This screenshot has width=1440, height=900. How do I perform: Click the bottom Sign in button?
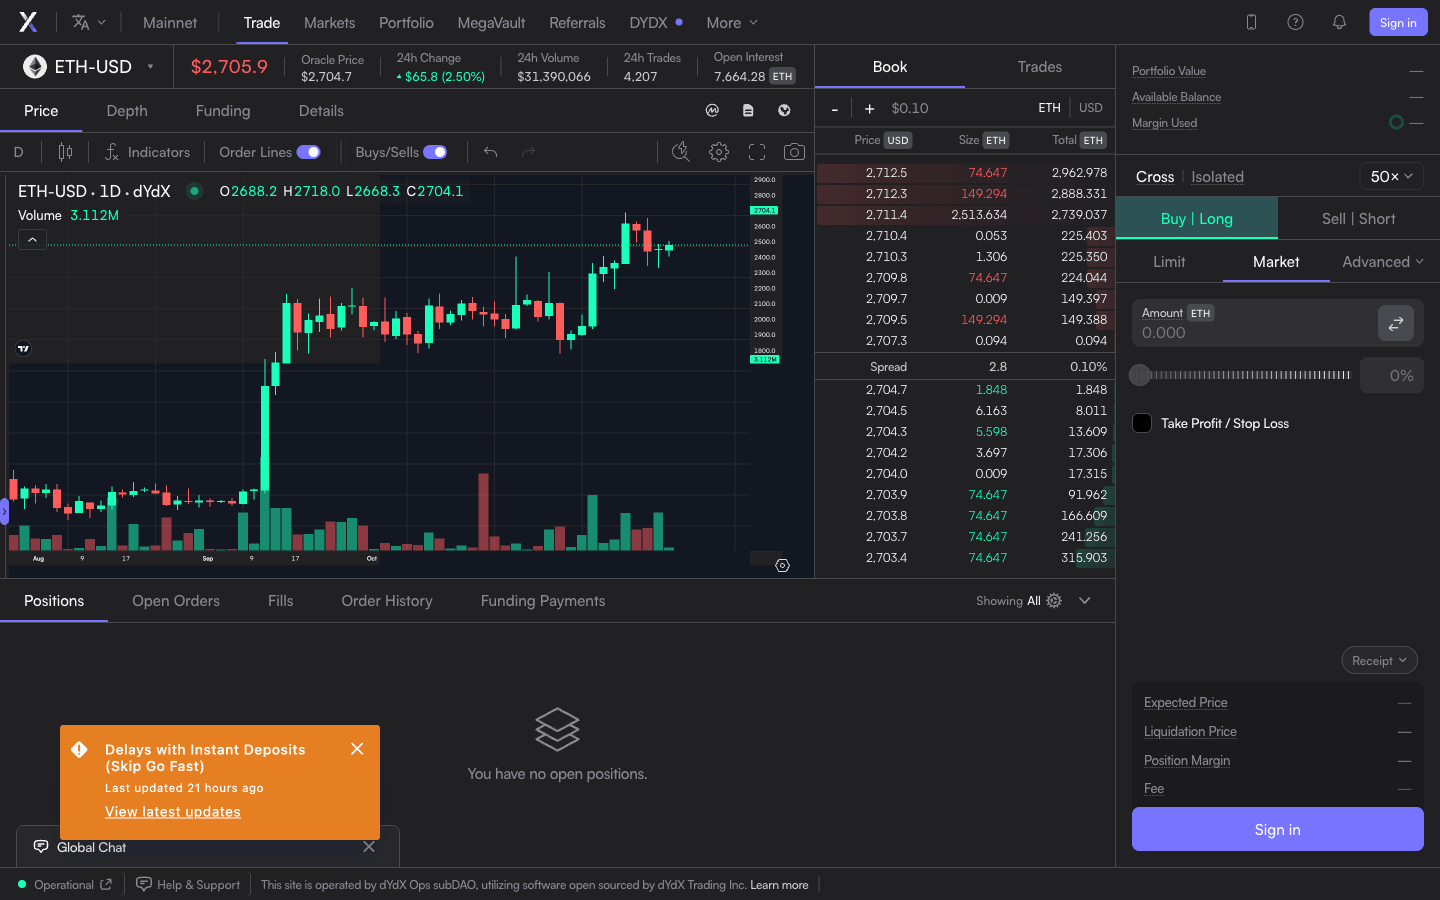[1278, 829]
